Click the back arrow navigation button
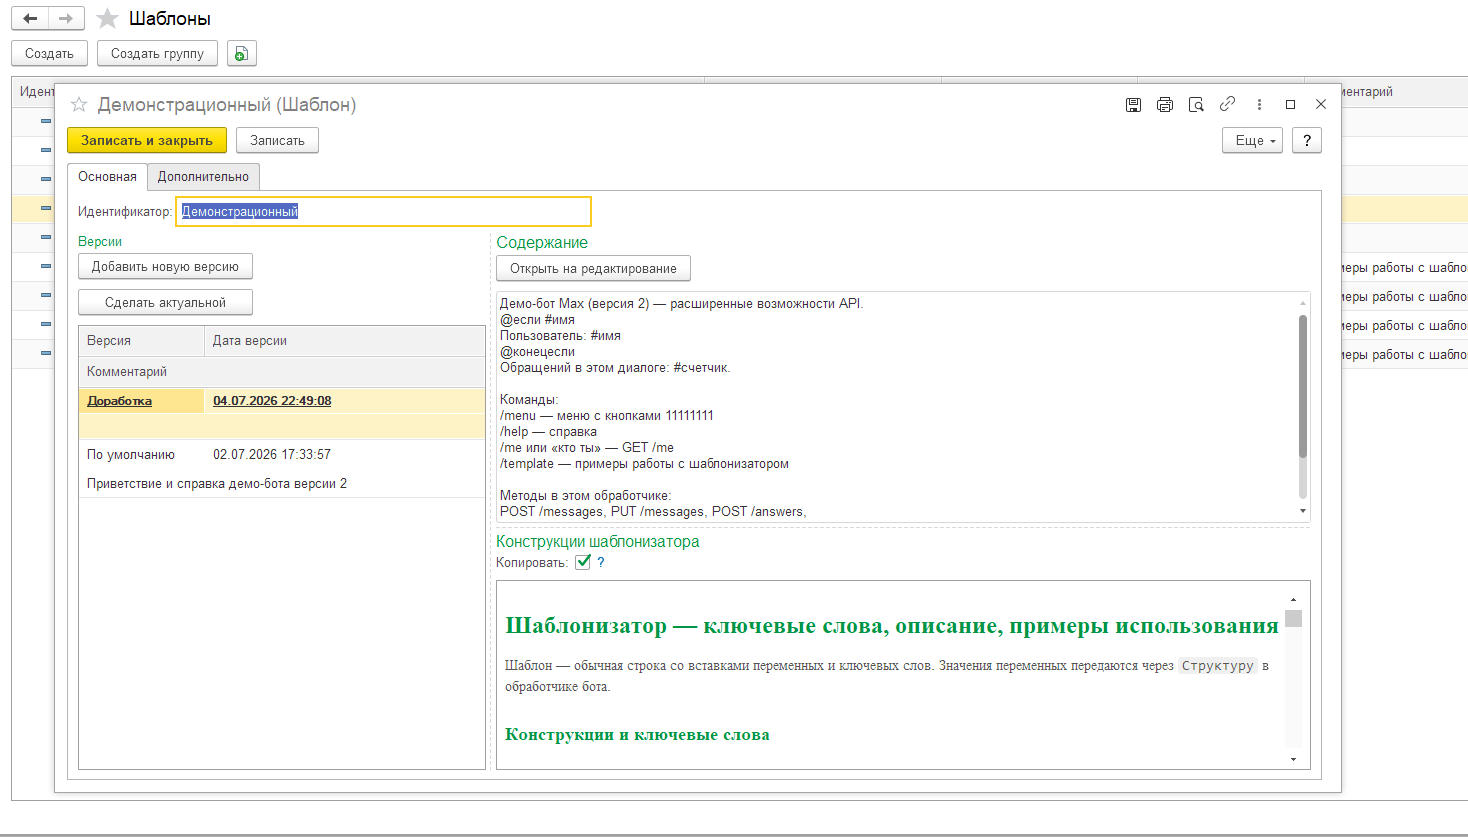 click(x=30, y=19)
